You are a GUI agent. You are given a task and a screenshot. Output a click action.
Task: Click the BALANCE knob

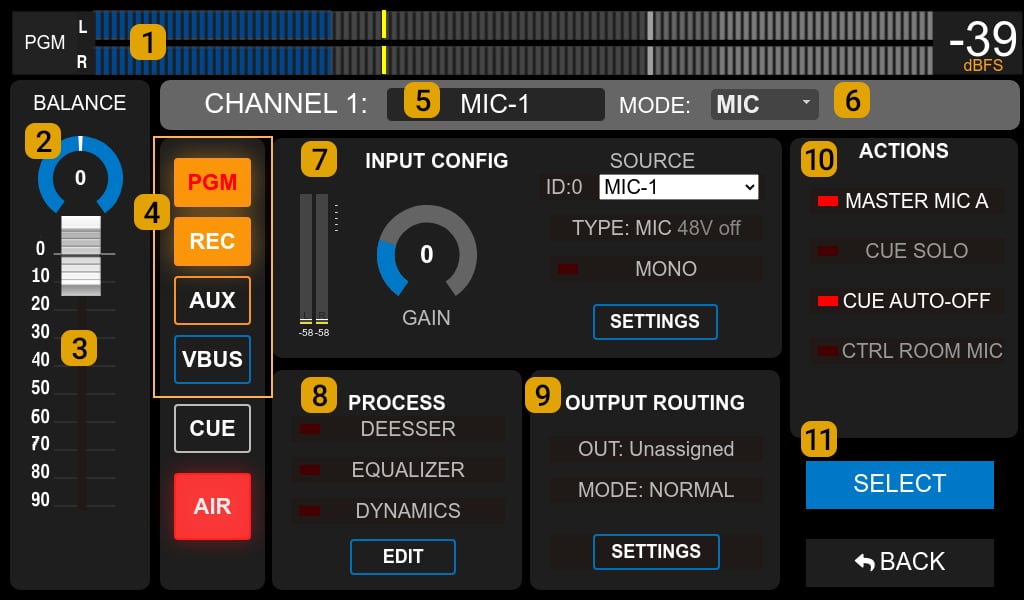pyautogui.click(x=80, y=176)
